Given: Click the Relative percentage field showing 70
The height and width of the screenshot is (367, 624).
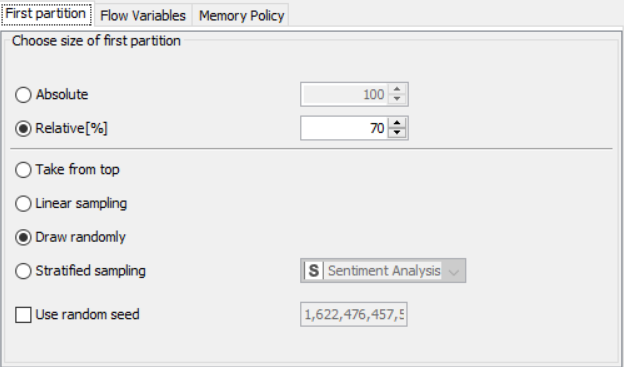Looking at the screenshot, I should [344, 128].
